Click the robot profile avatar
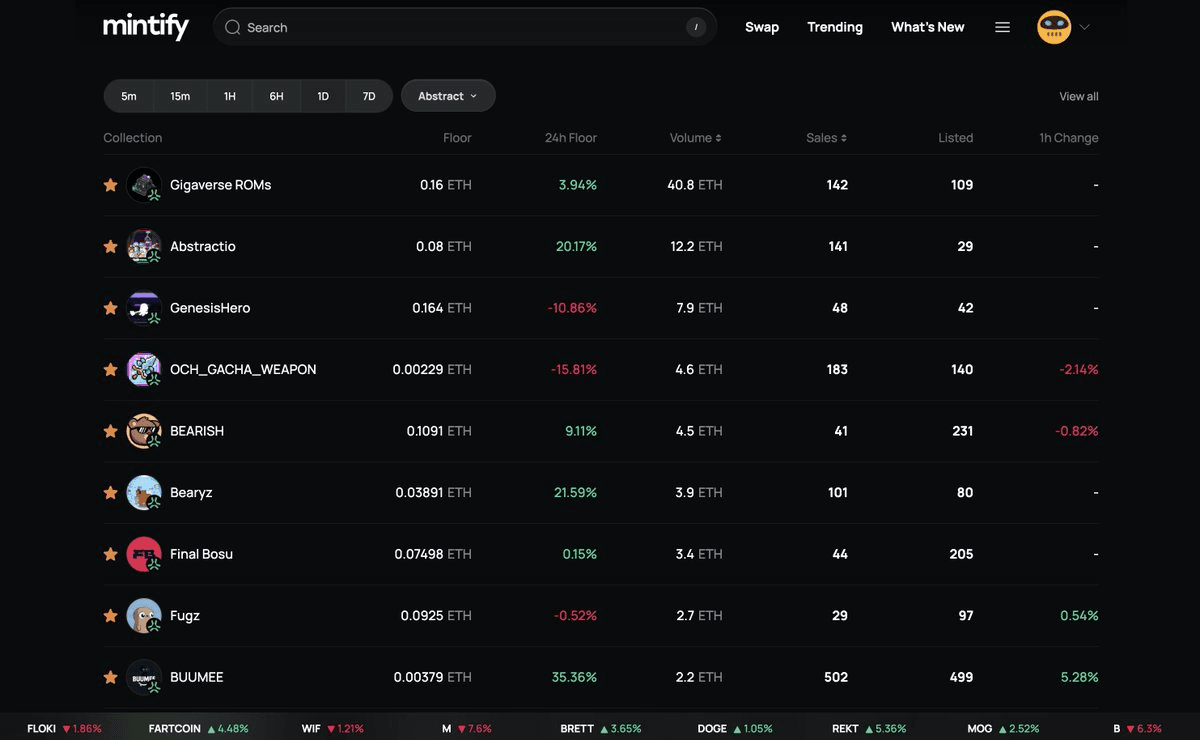The height and width of the screenshot is (740, 1200). pos(1054,27)
